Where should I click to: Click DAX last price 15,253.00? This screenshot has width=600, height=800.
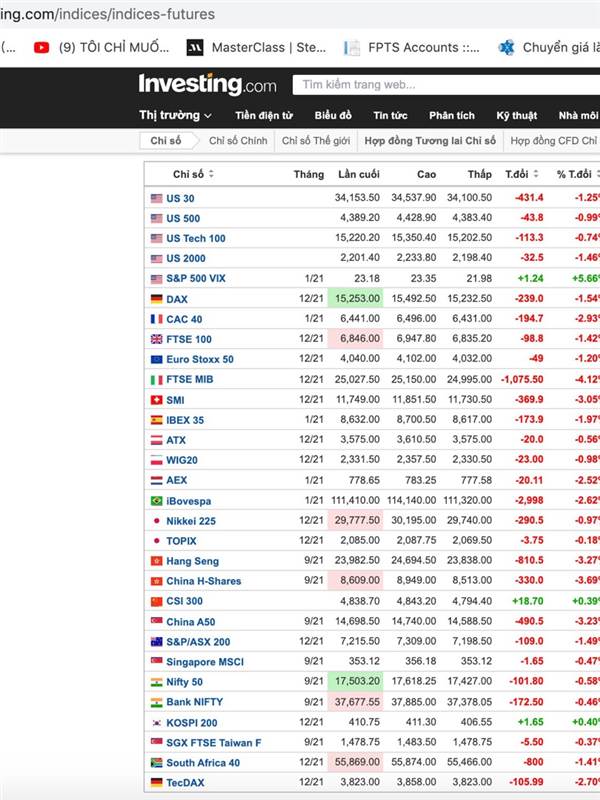click(357, 298)
